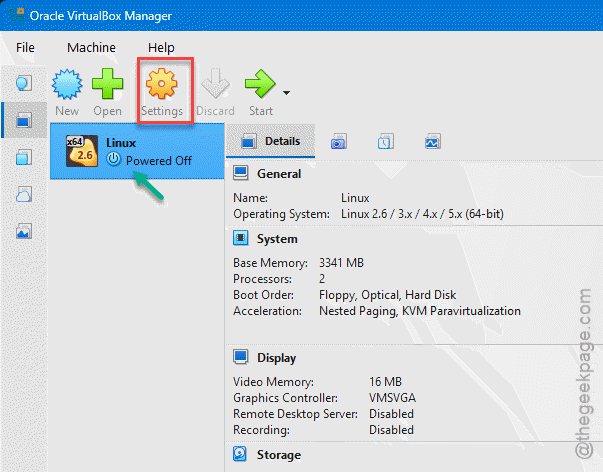The width and height of the screenshot is (603, 472).
Task: Start the virtual machine with green arrow
Action: click(x=260, y=92)
